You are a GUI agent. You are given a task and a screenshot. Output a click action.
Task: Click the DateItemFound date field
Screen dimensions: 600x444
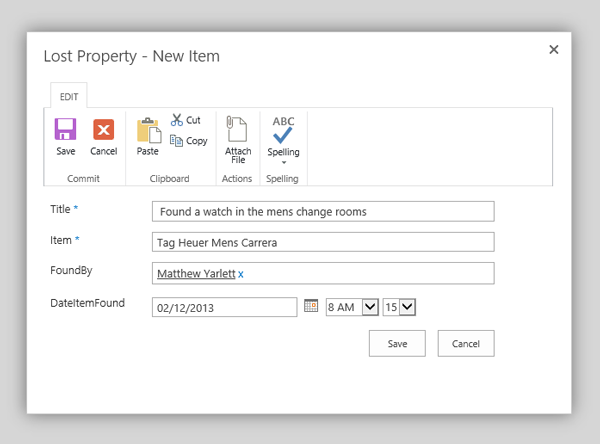[x=225, y=307]
